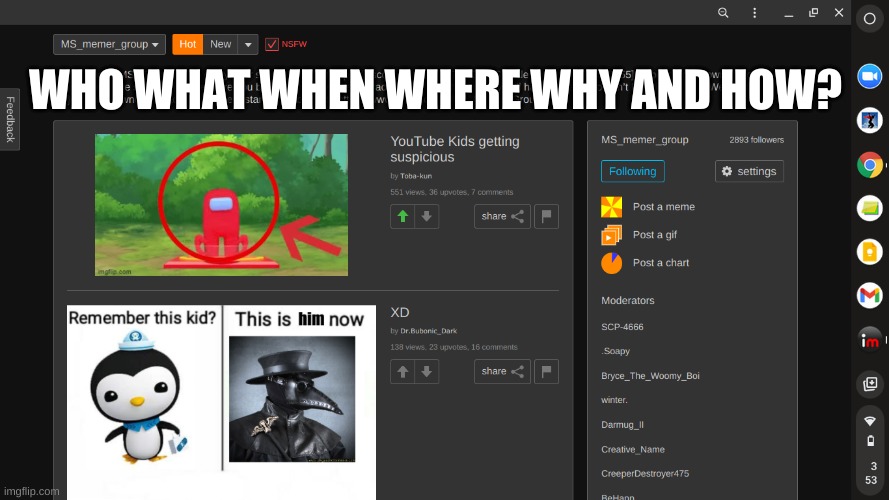
Task: Open author Toba-kun's profile
Action: (x=416, y=176)
